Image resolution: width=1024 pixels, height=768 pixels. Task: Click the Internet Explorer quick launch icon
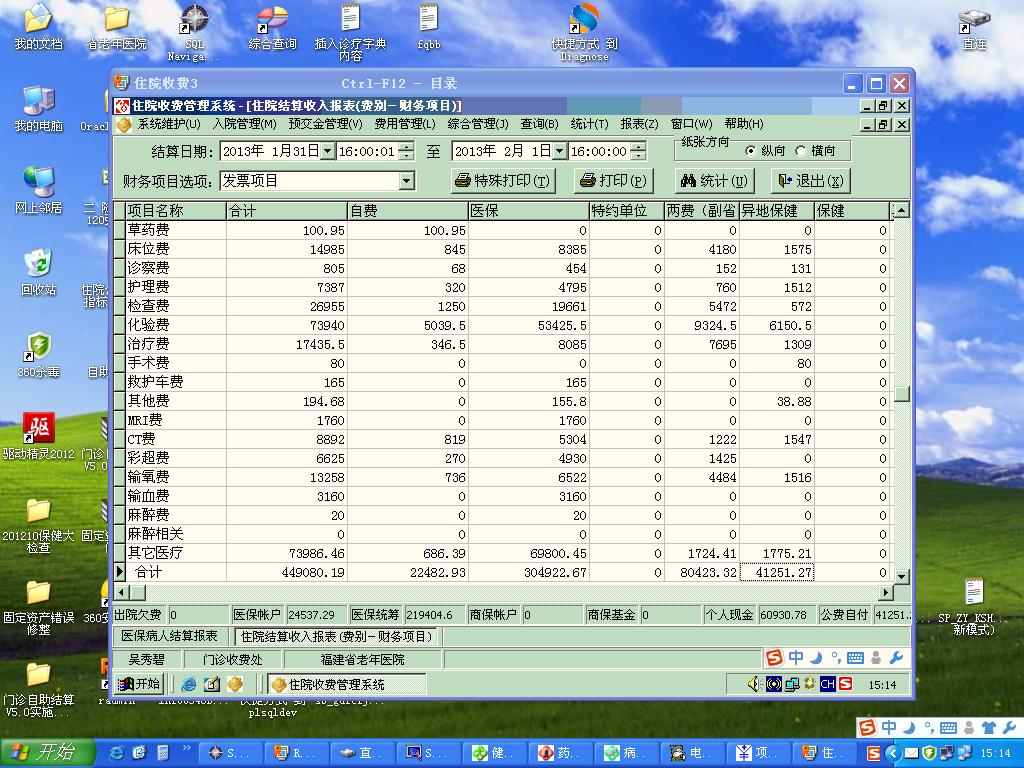pyautogui.click(x=117, y=752)
